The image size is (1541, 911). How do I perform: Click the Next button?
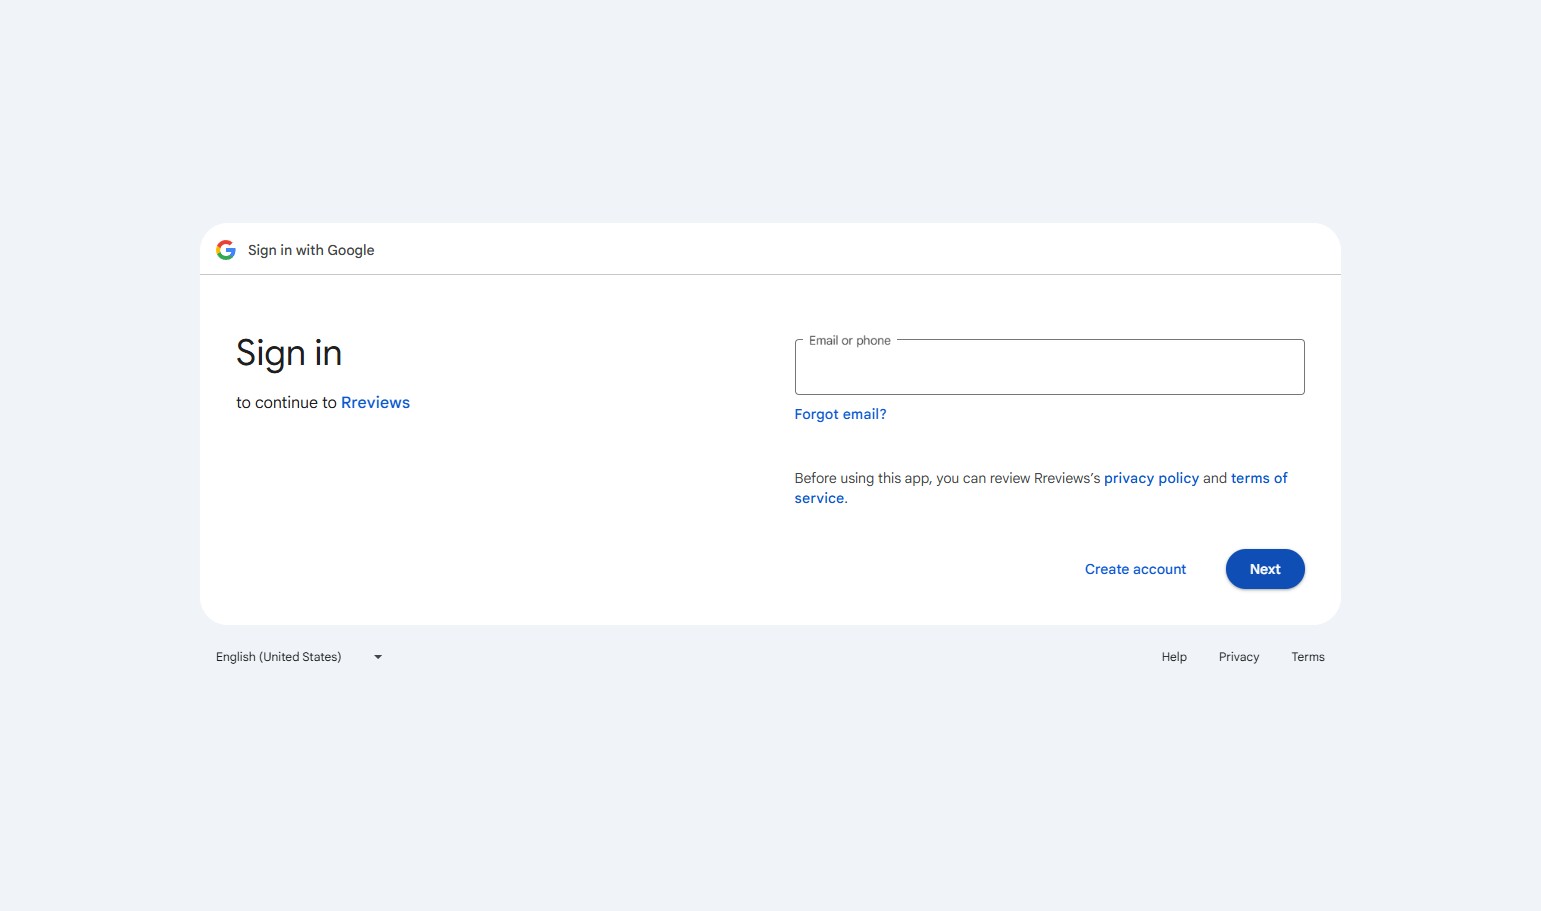click(x=1264, y=569)
